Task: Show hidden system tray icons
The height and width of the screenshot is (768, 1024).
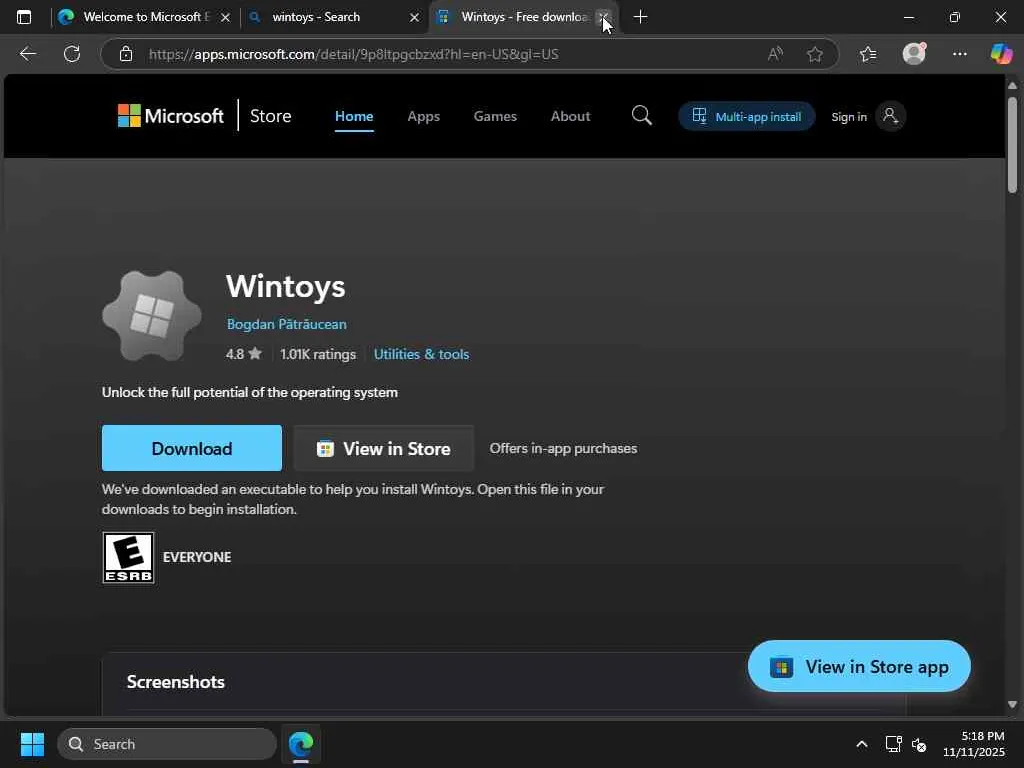Action: (862, 744)
